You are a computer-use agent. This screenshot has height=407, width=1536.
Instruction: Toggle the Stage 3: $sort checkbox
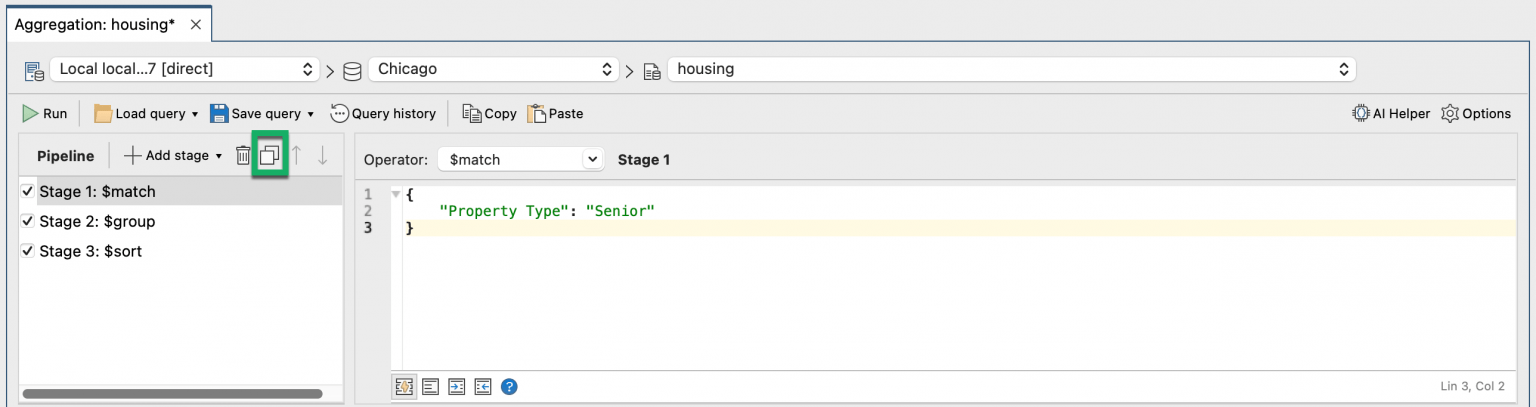click(x=28, y=251)
